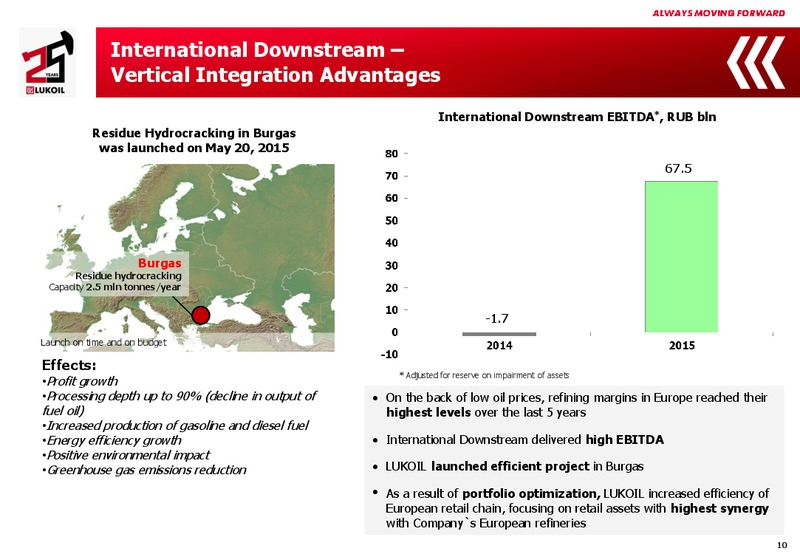Click 'Residue hydrocracking' label on map
800x554 pixels.
129,275
